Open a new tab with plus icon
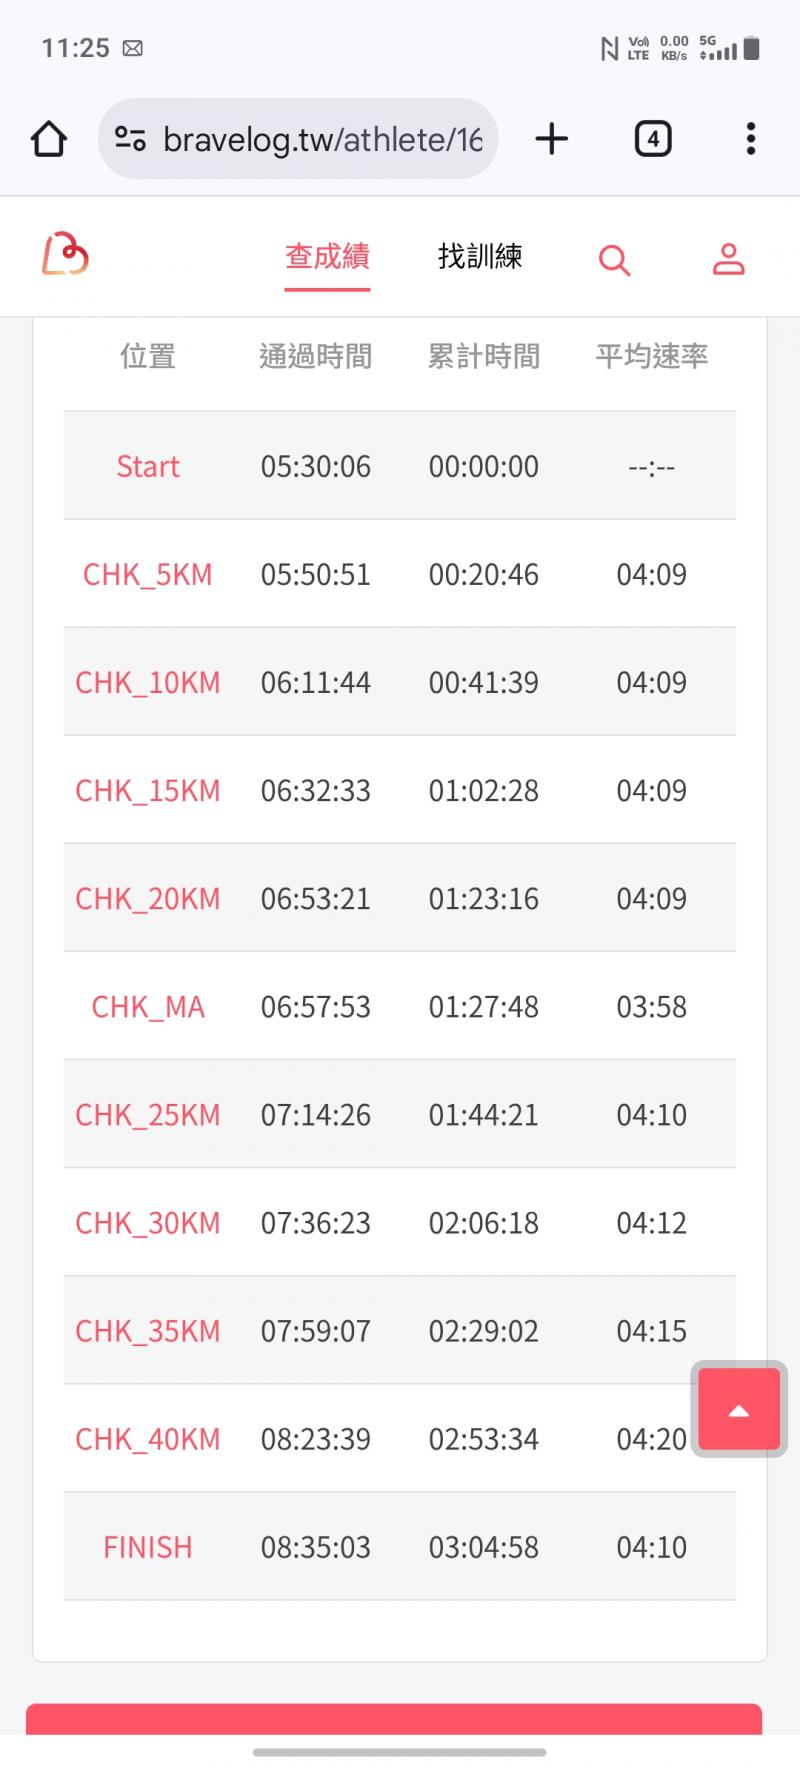Screen dimensions: 800x1771 pos(551,139)
